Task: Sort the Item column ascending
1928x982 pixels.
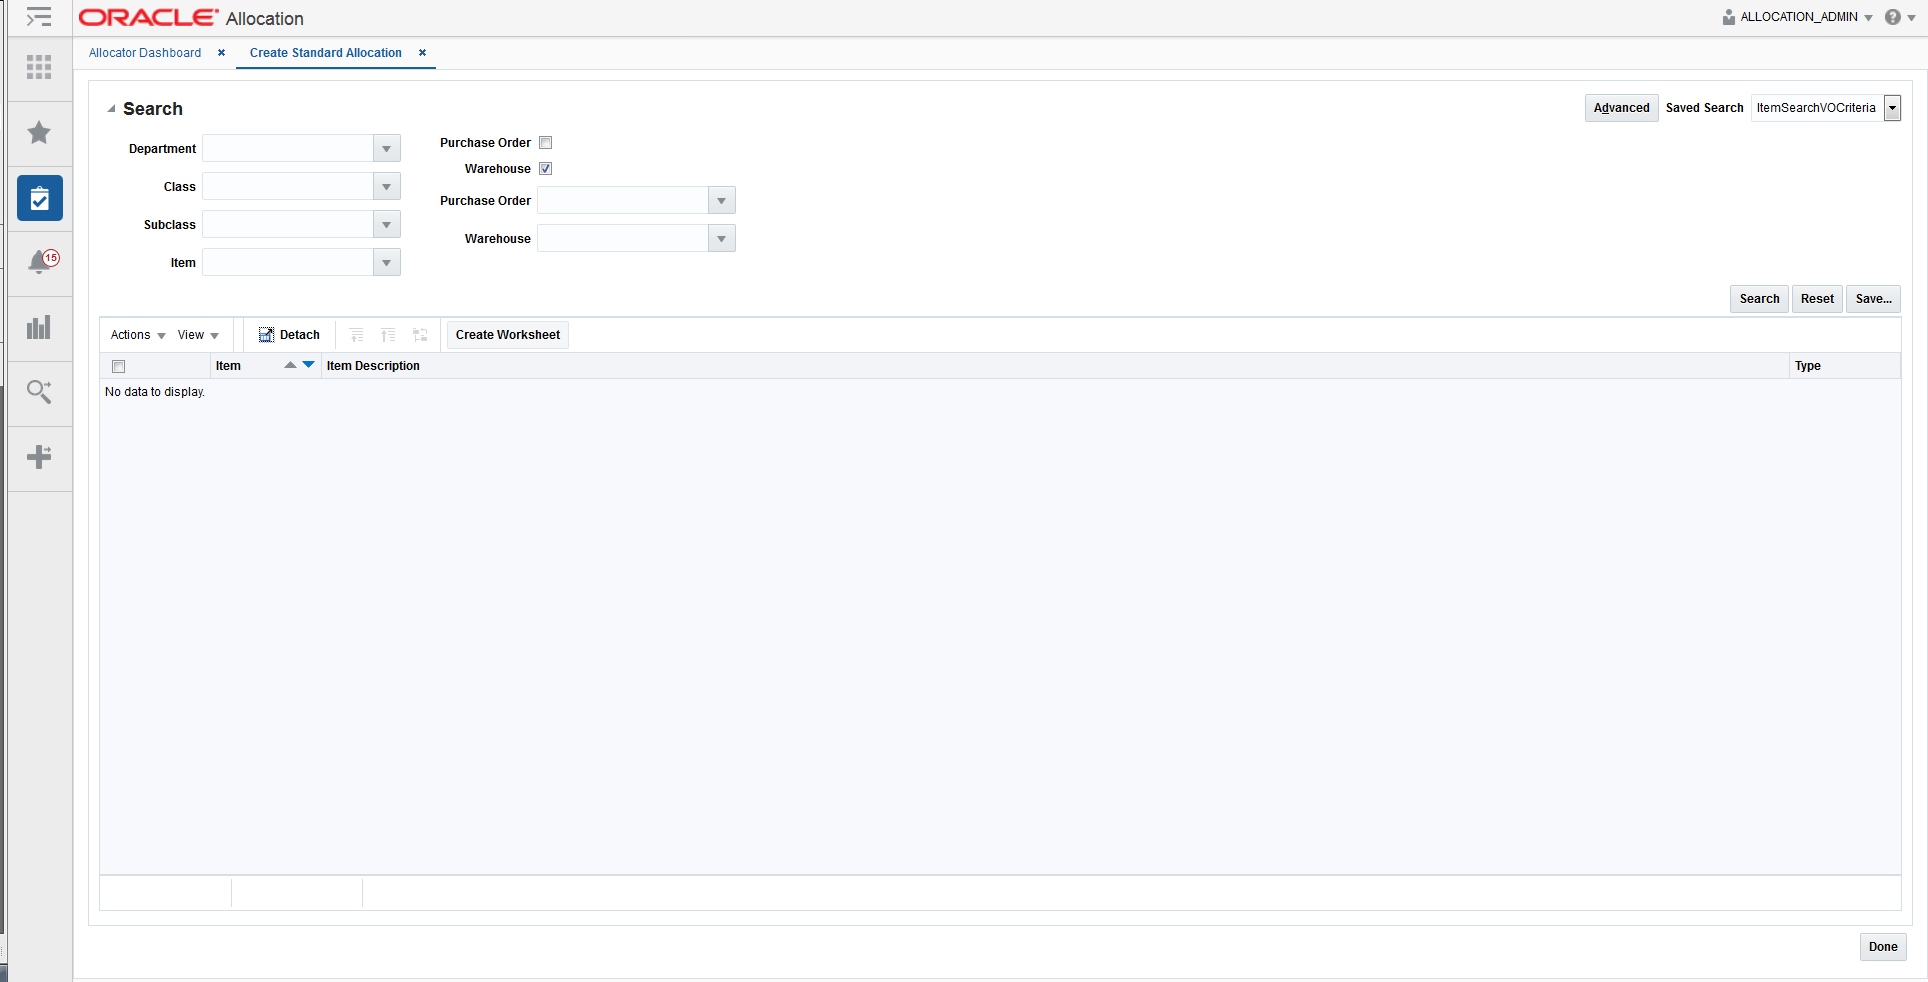Action: 291,365
